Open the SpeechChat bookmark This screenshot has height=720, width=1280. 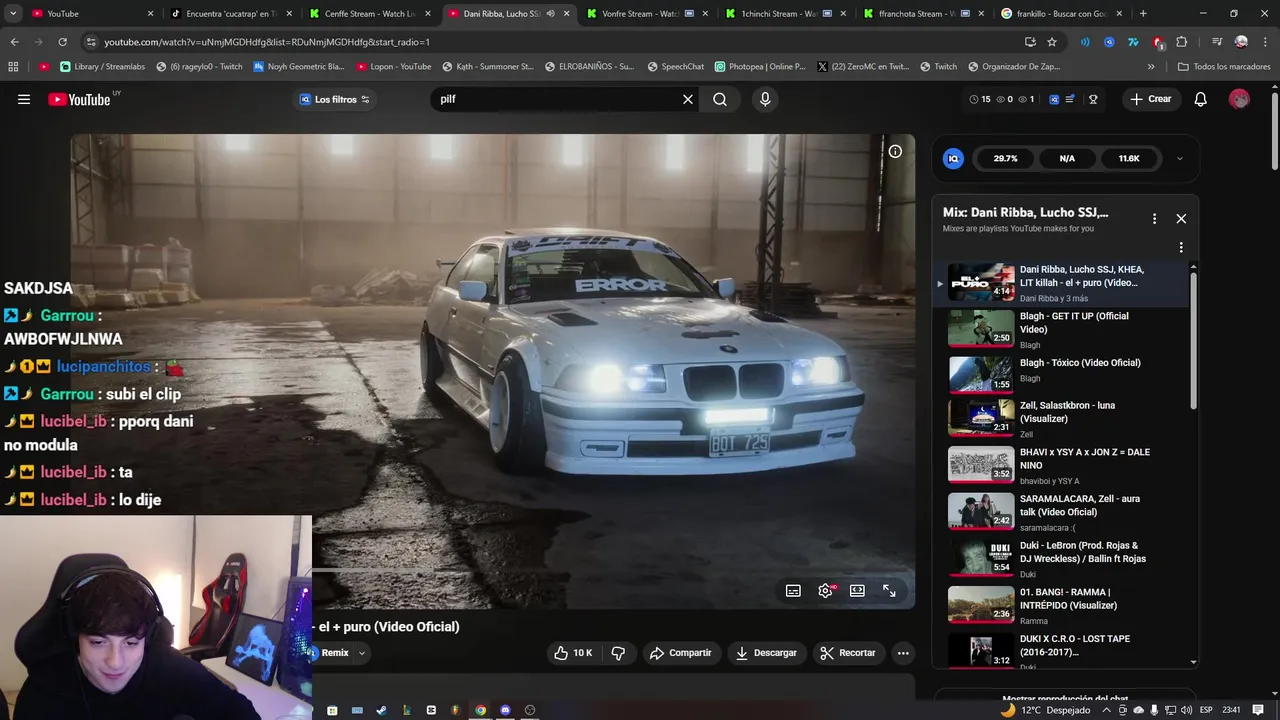click(x=676, y=67)
